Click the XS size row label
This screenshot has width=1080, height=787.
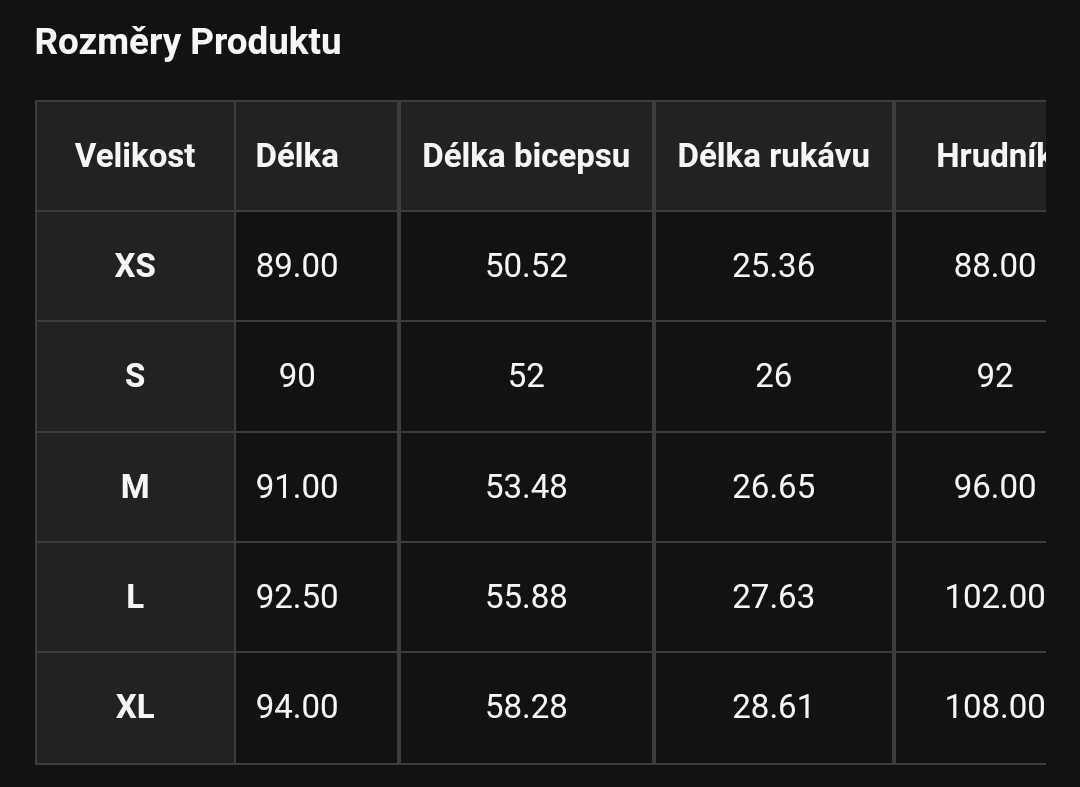(135, 266)
